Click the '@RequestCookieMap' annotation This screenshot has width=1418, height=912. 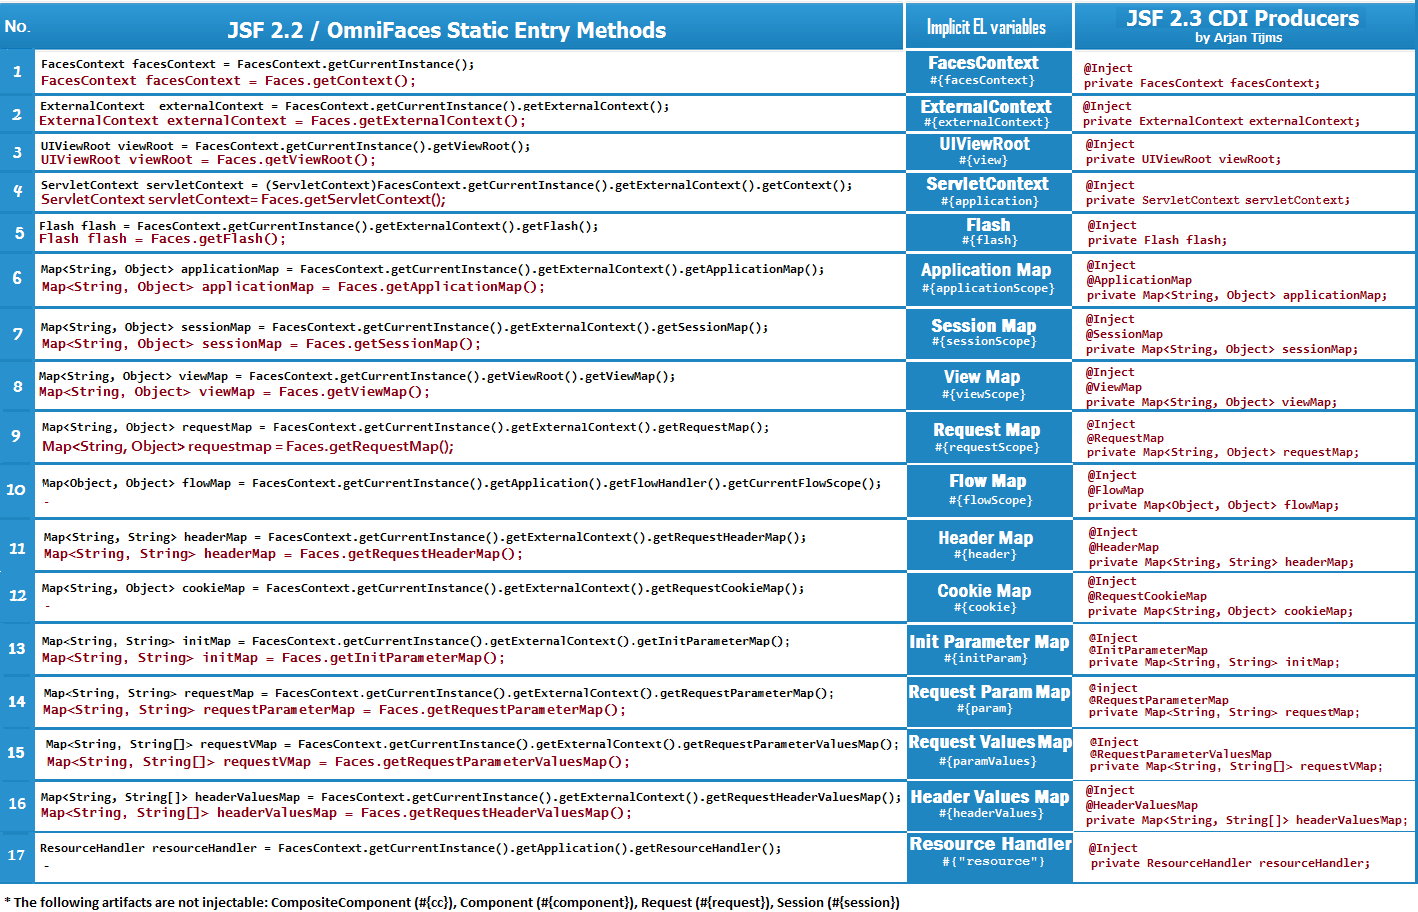(x=1147, y=596)
